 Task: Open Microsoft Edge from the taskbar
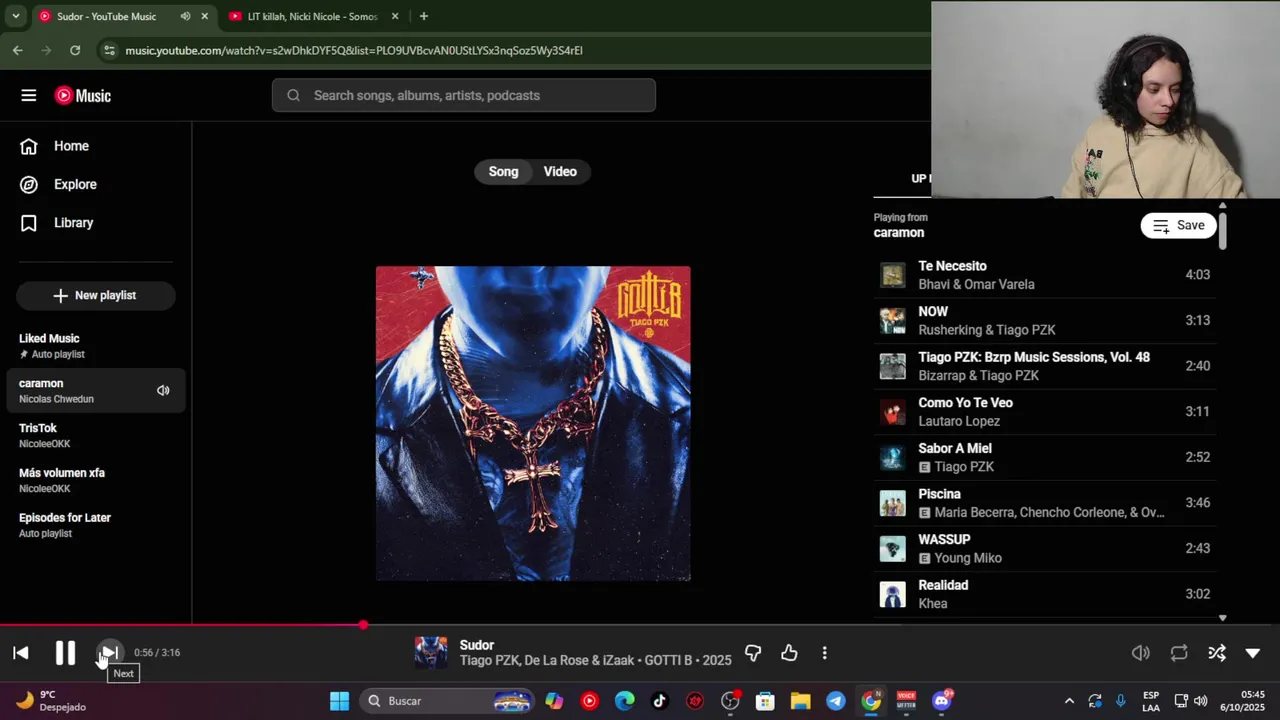point(624,701)
